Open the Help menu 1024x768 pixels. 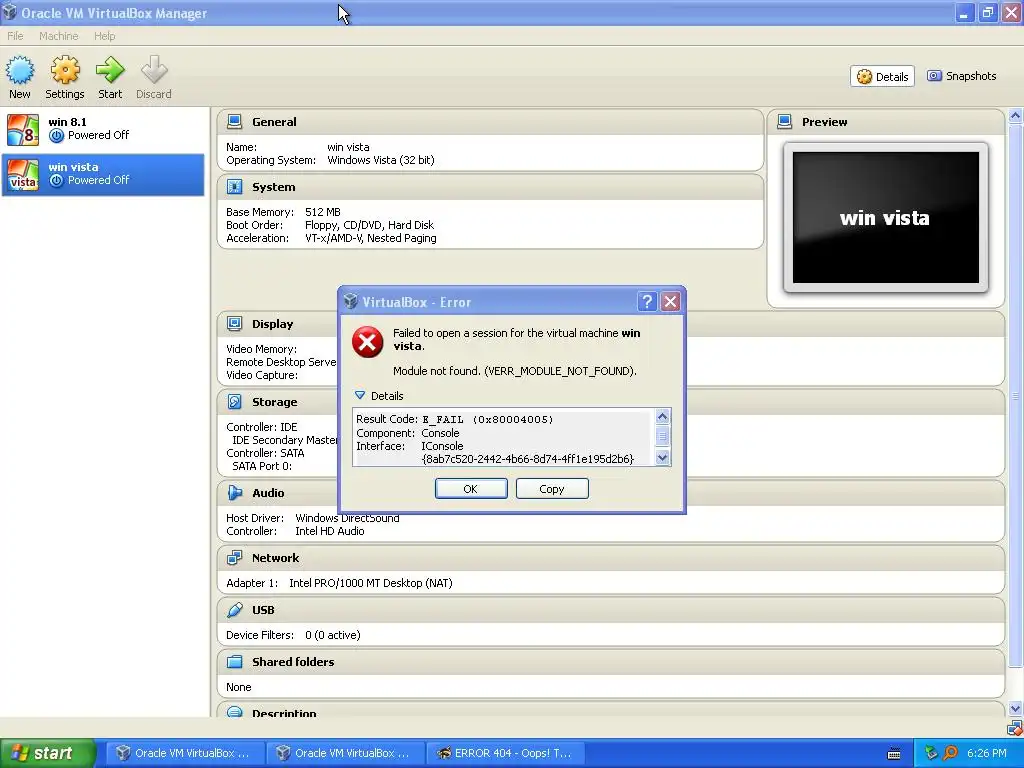click(104, 36)
